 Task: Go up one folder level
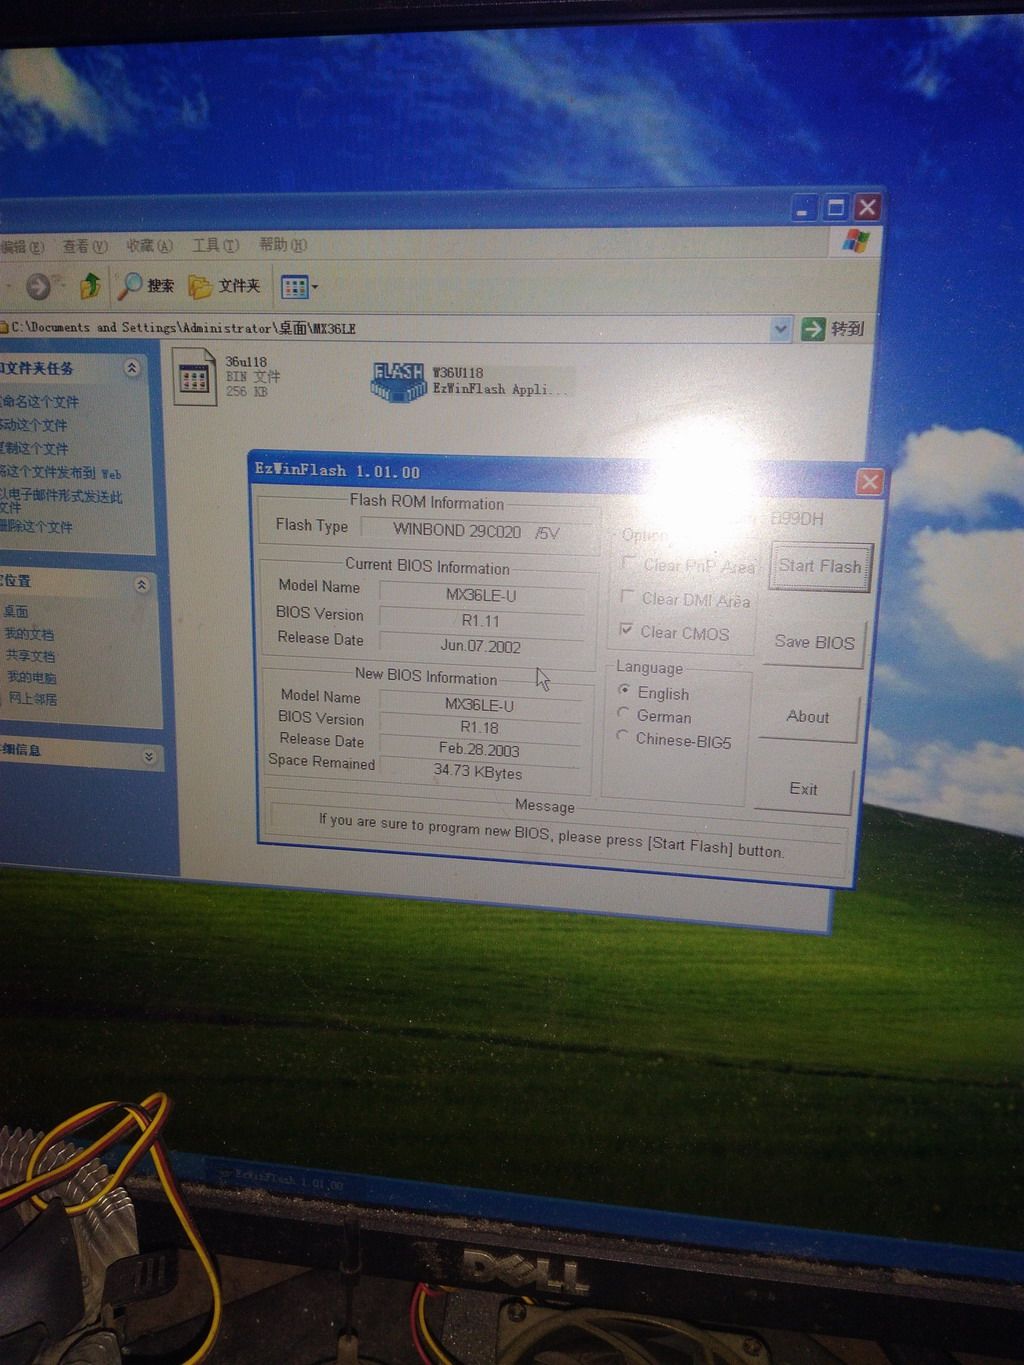pos(90,286)
